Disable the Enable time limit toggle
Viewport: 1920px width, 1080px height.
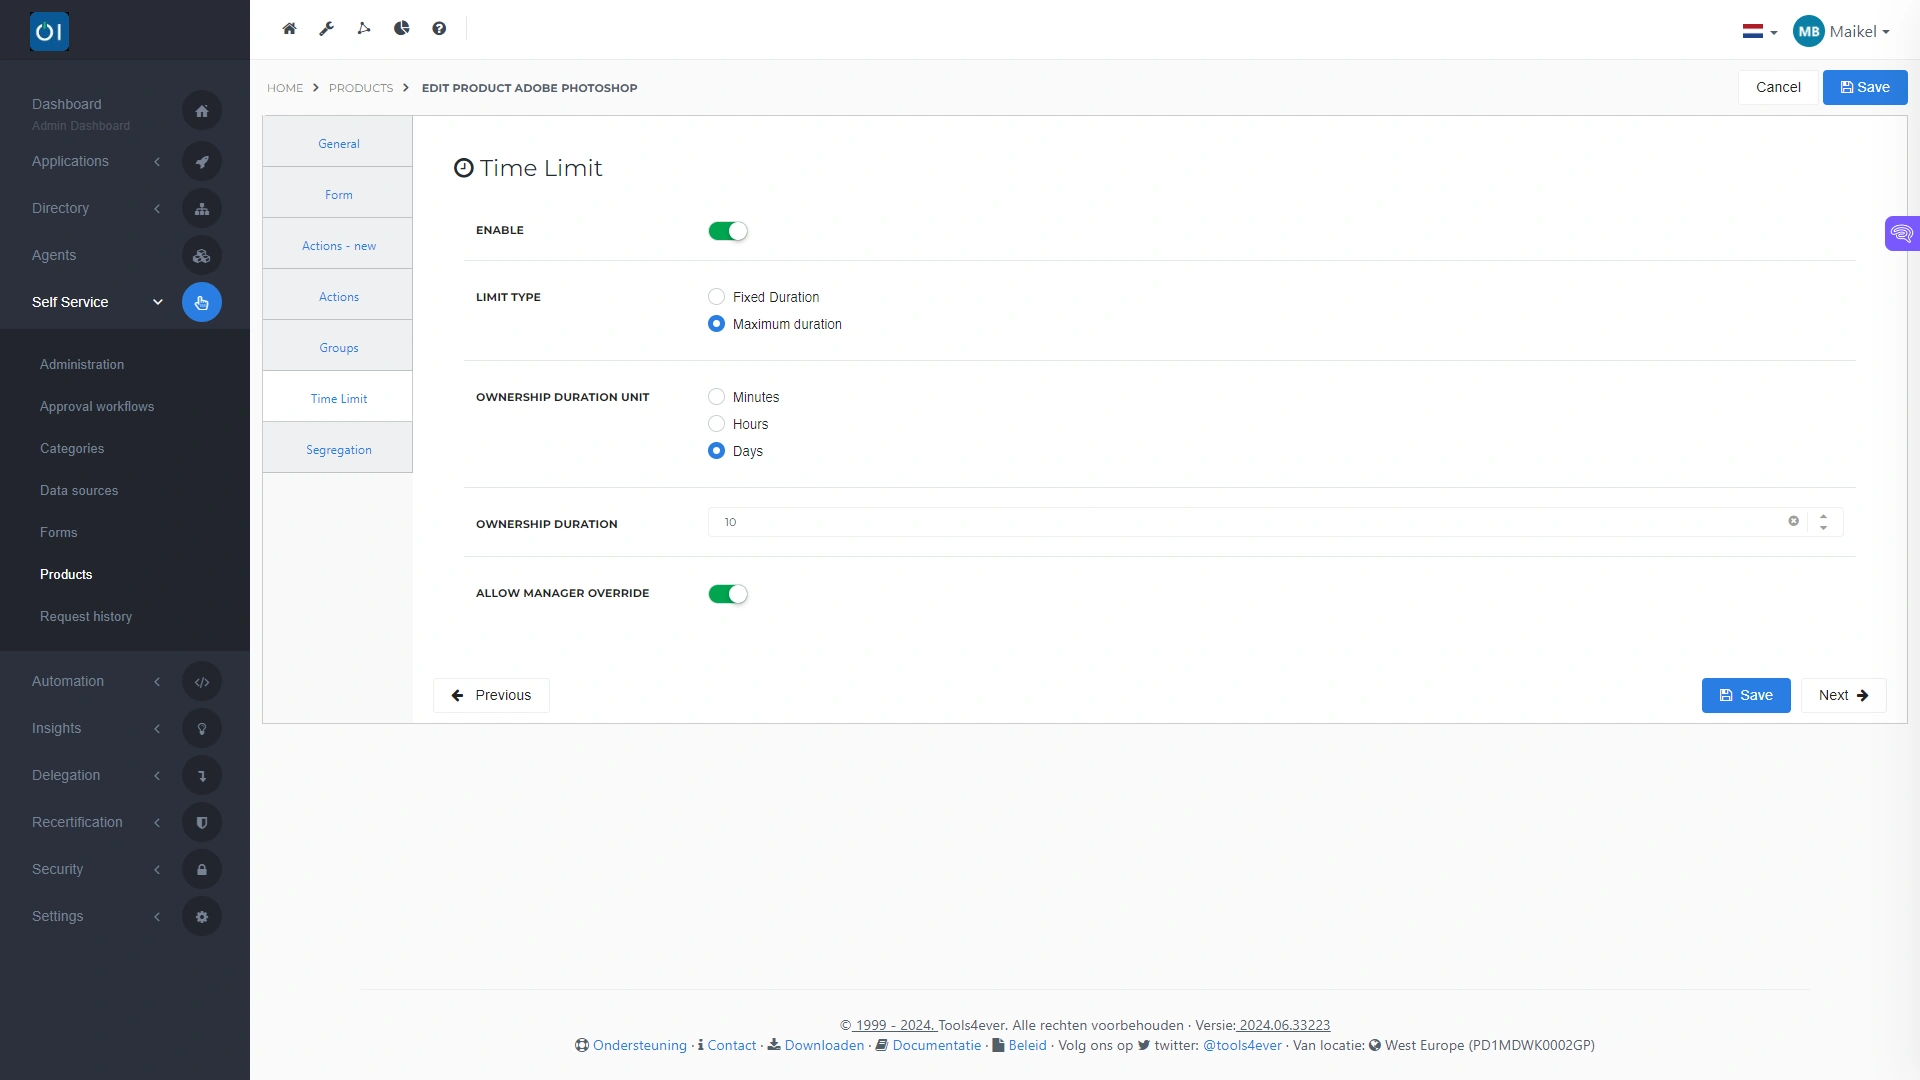coord(728,231)
